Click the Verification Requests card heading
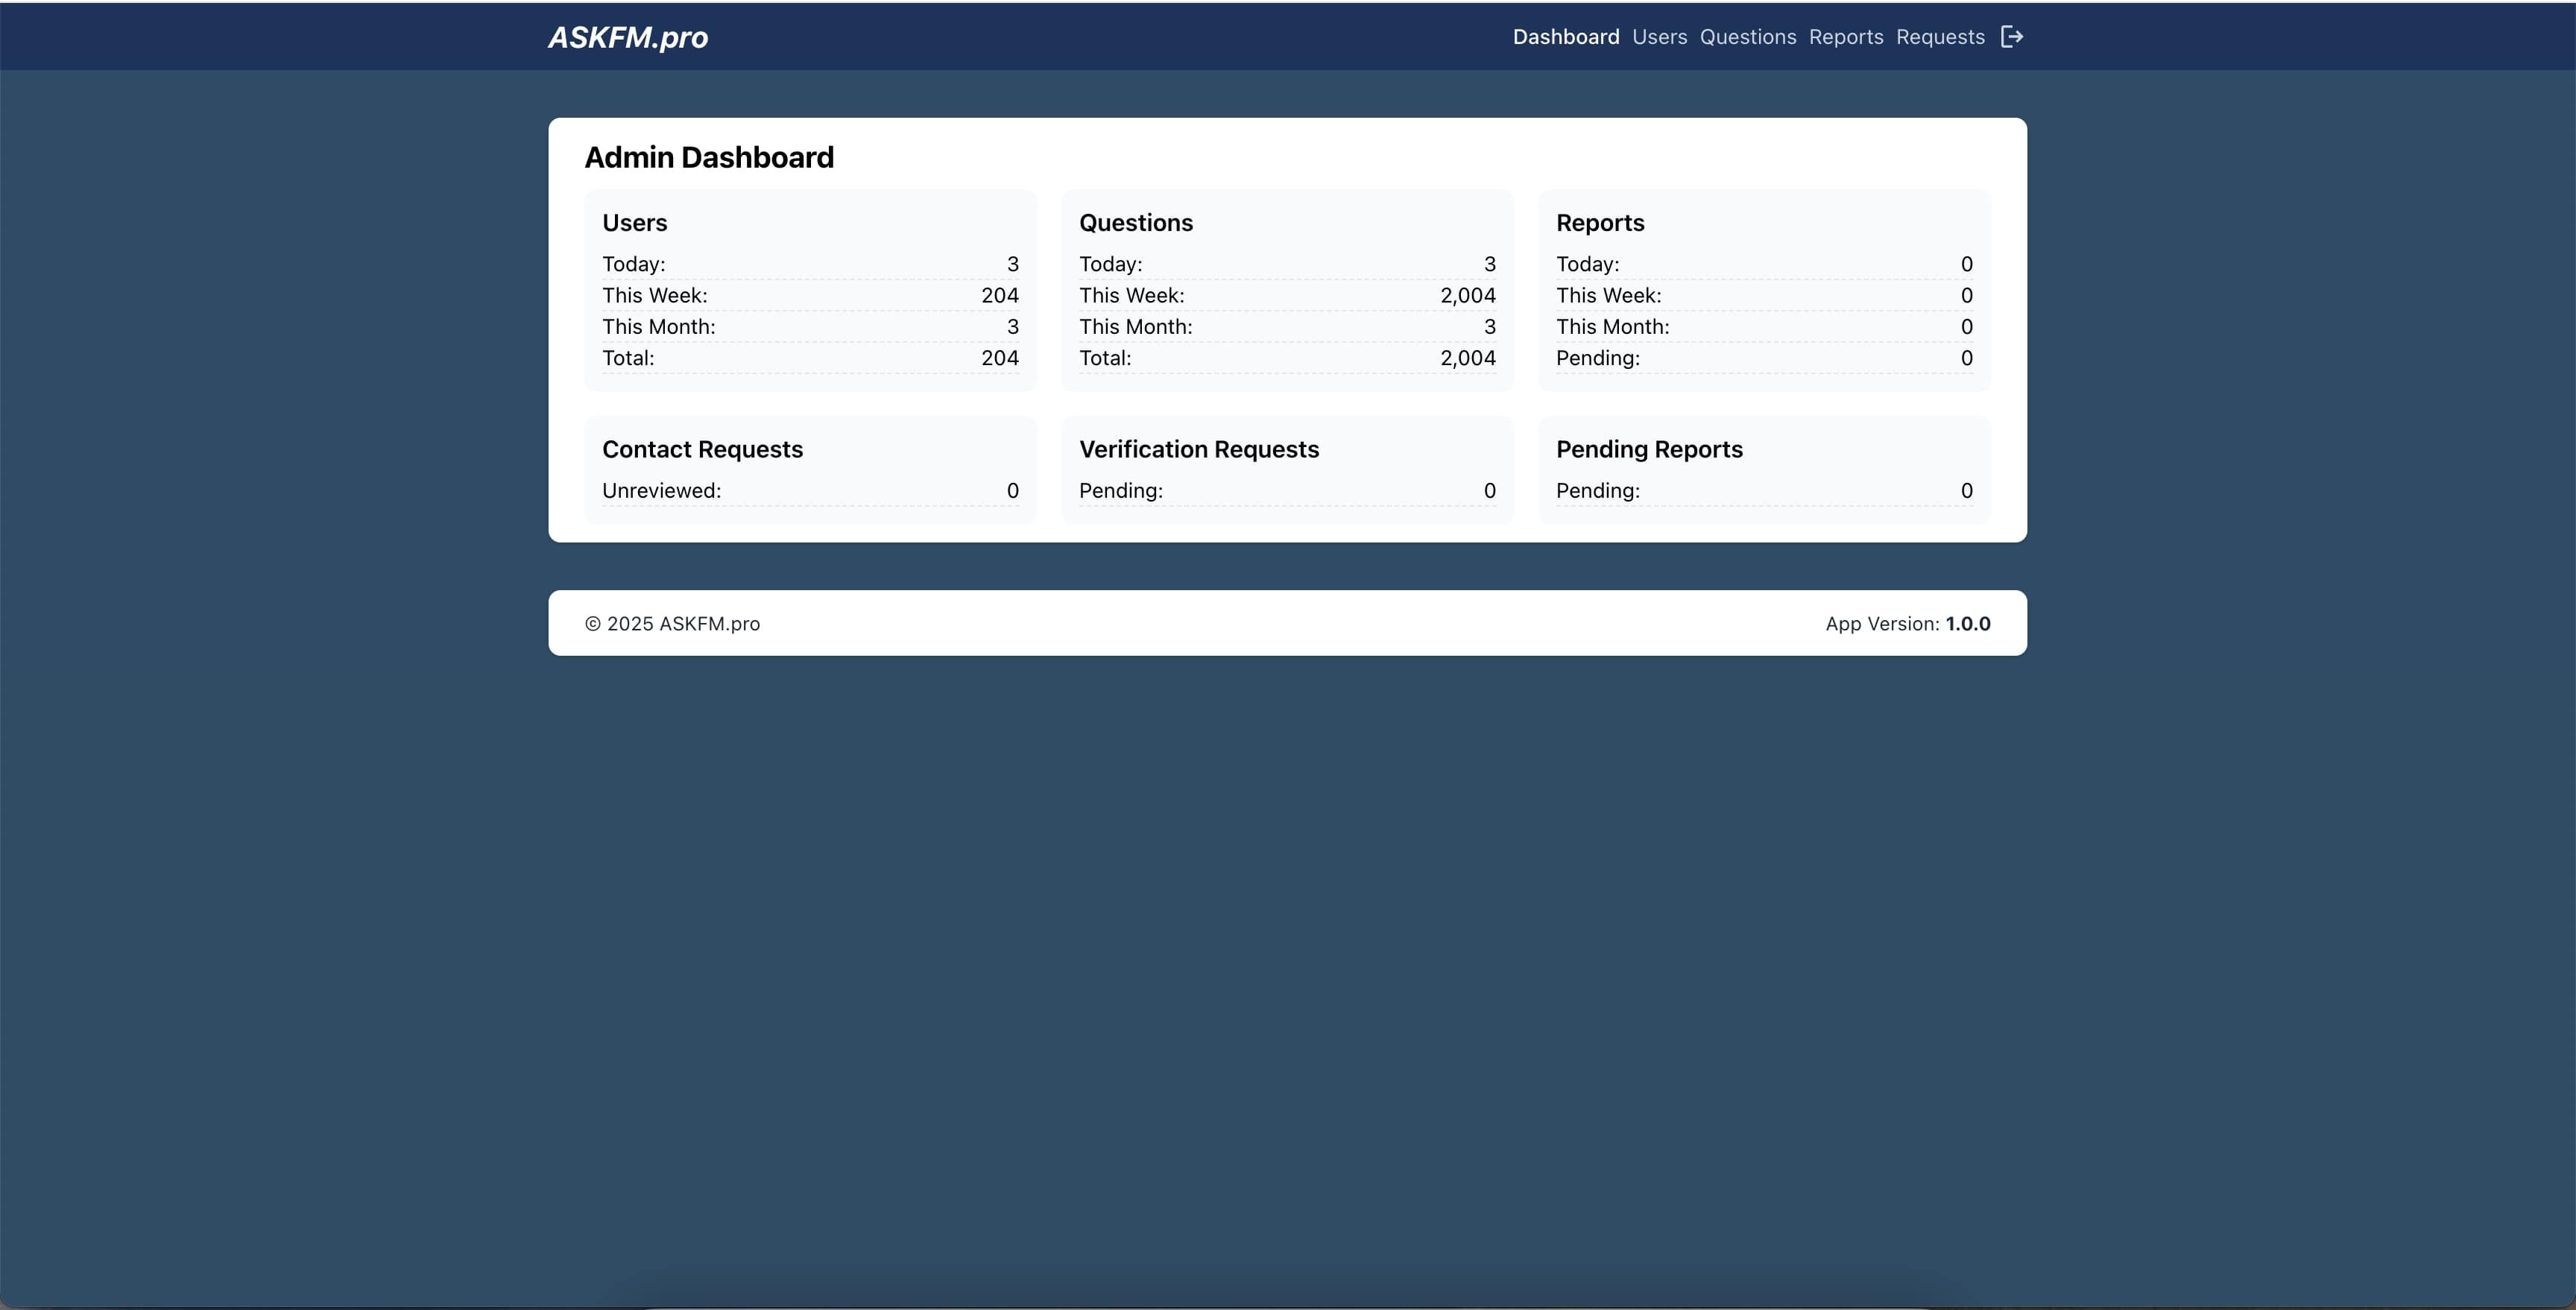 pos(1198,449)
